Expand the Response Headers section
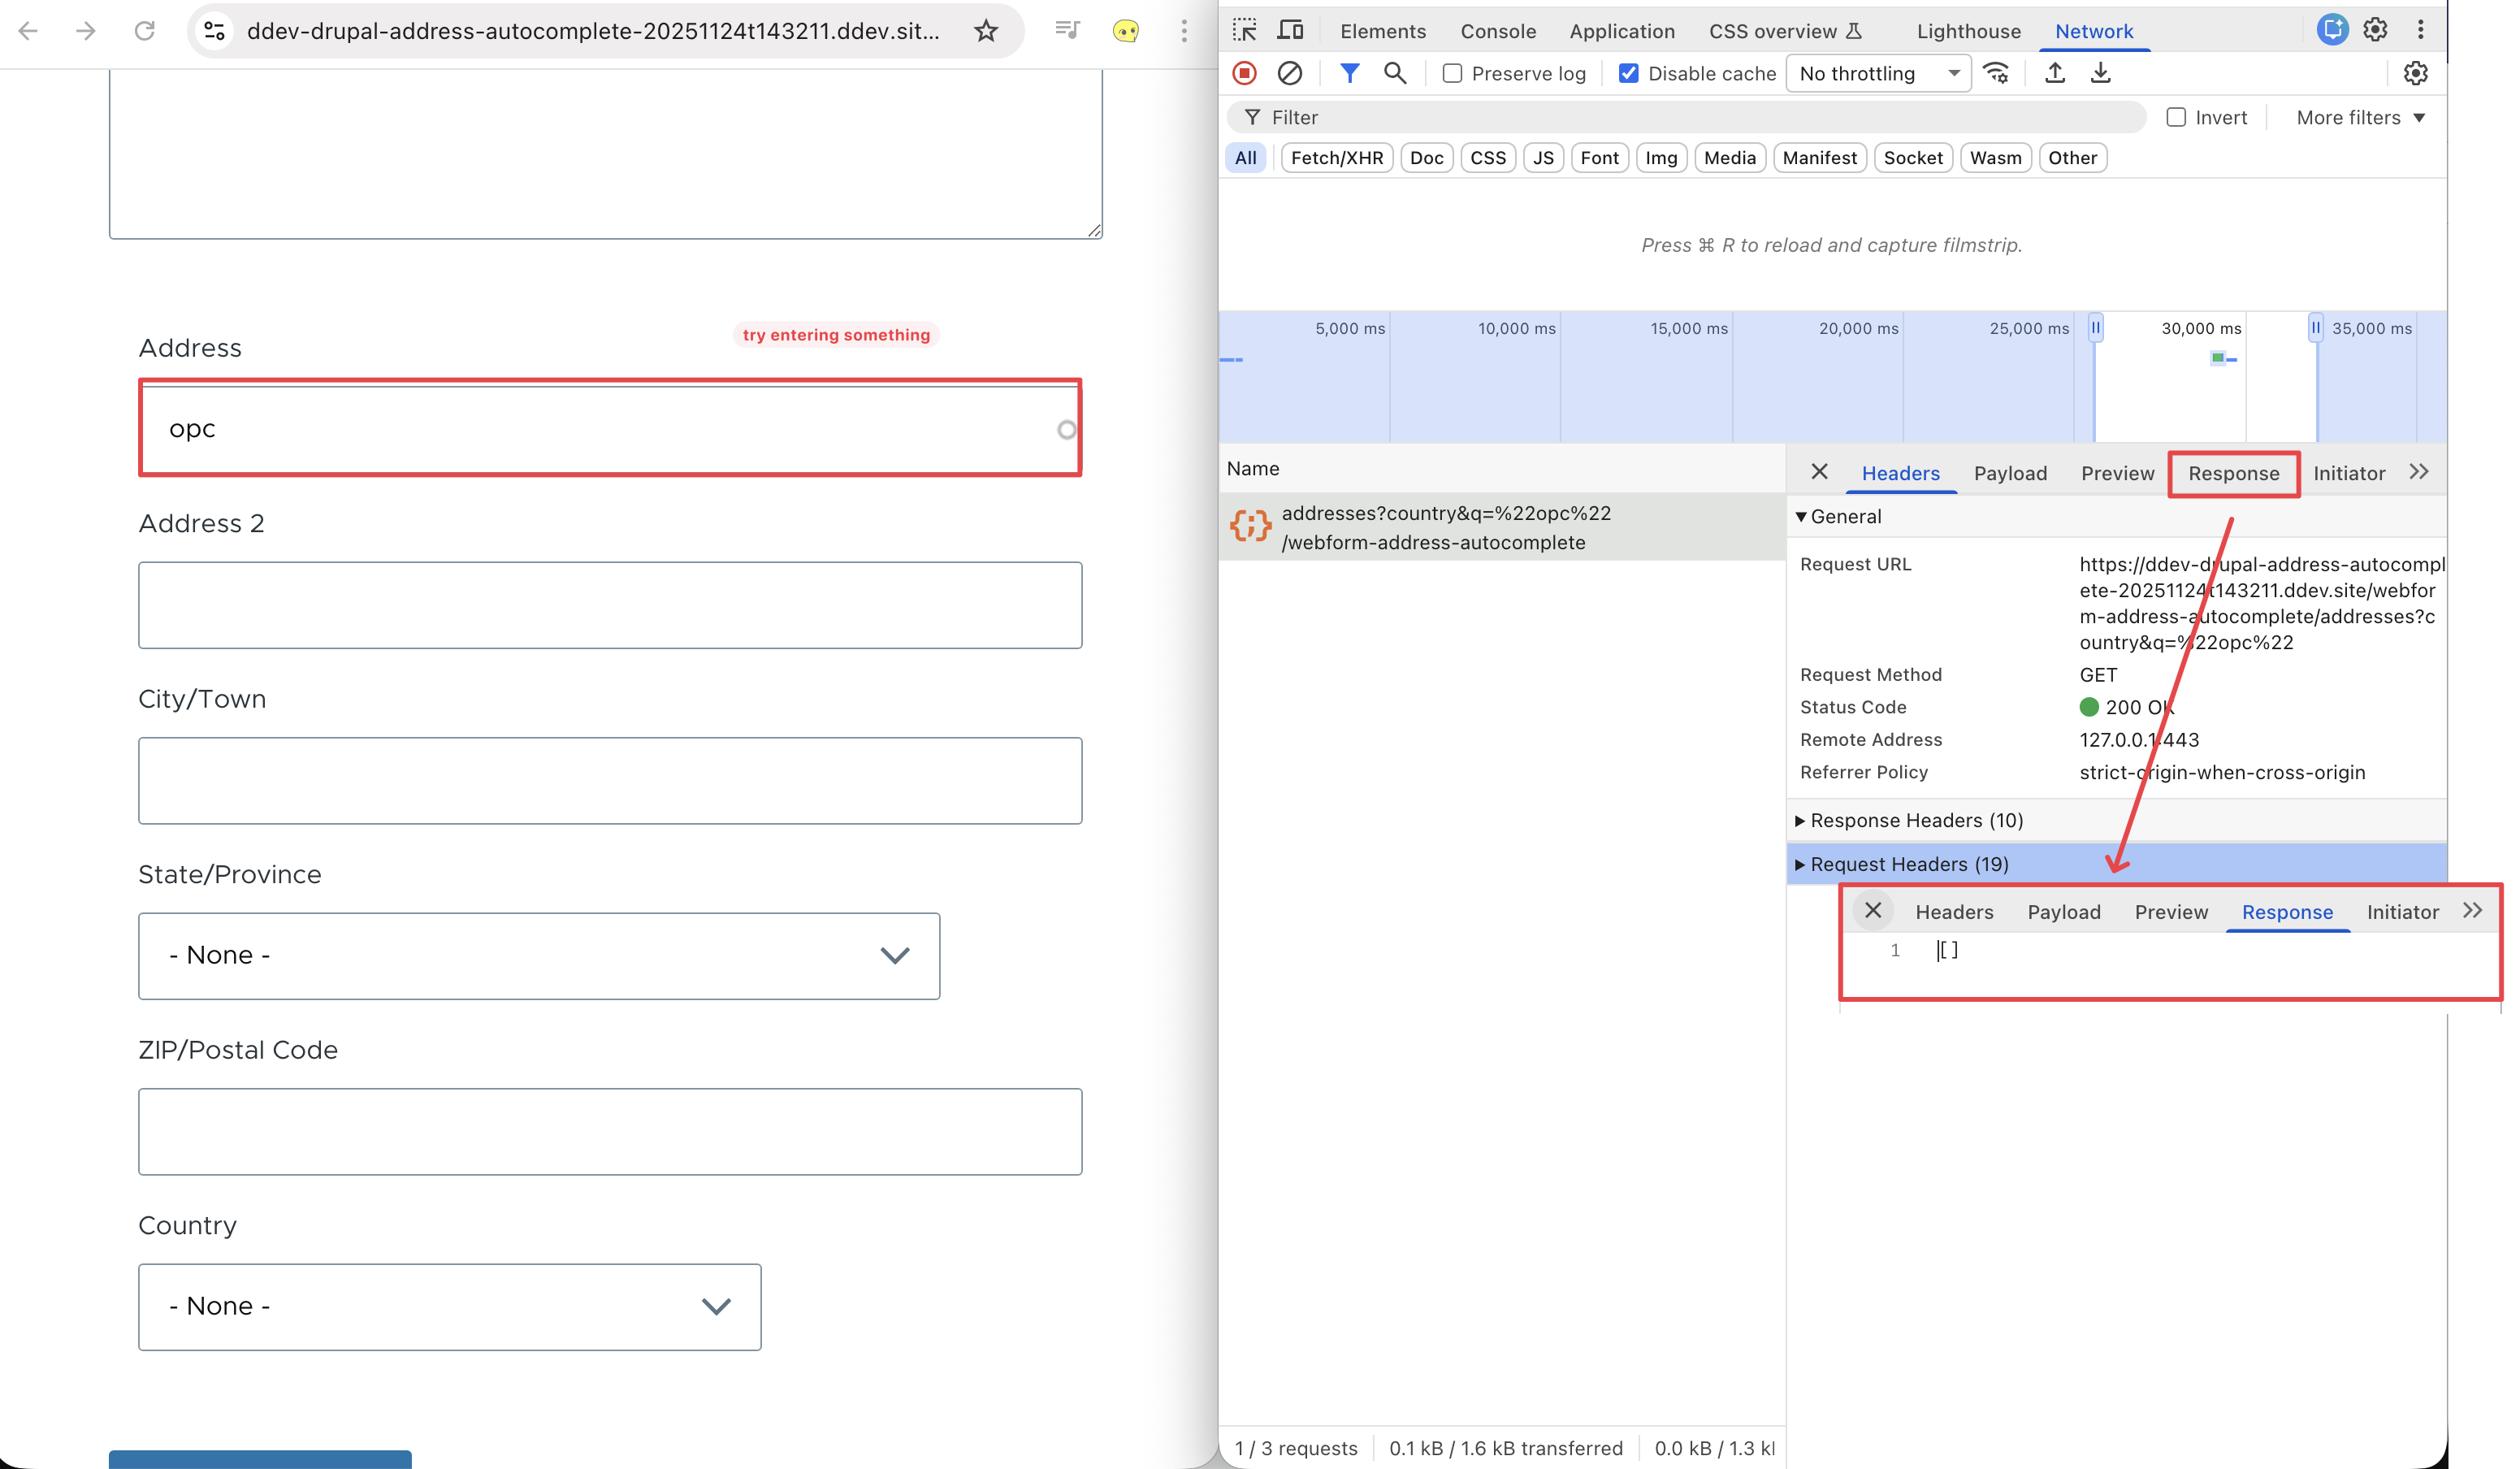Viewport: 2520px width, 1469px height. click(1915, 820)
